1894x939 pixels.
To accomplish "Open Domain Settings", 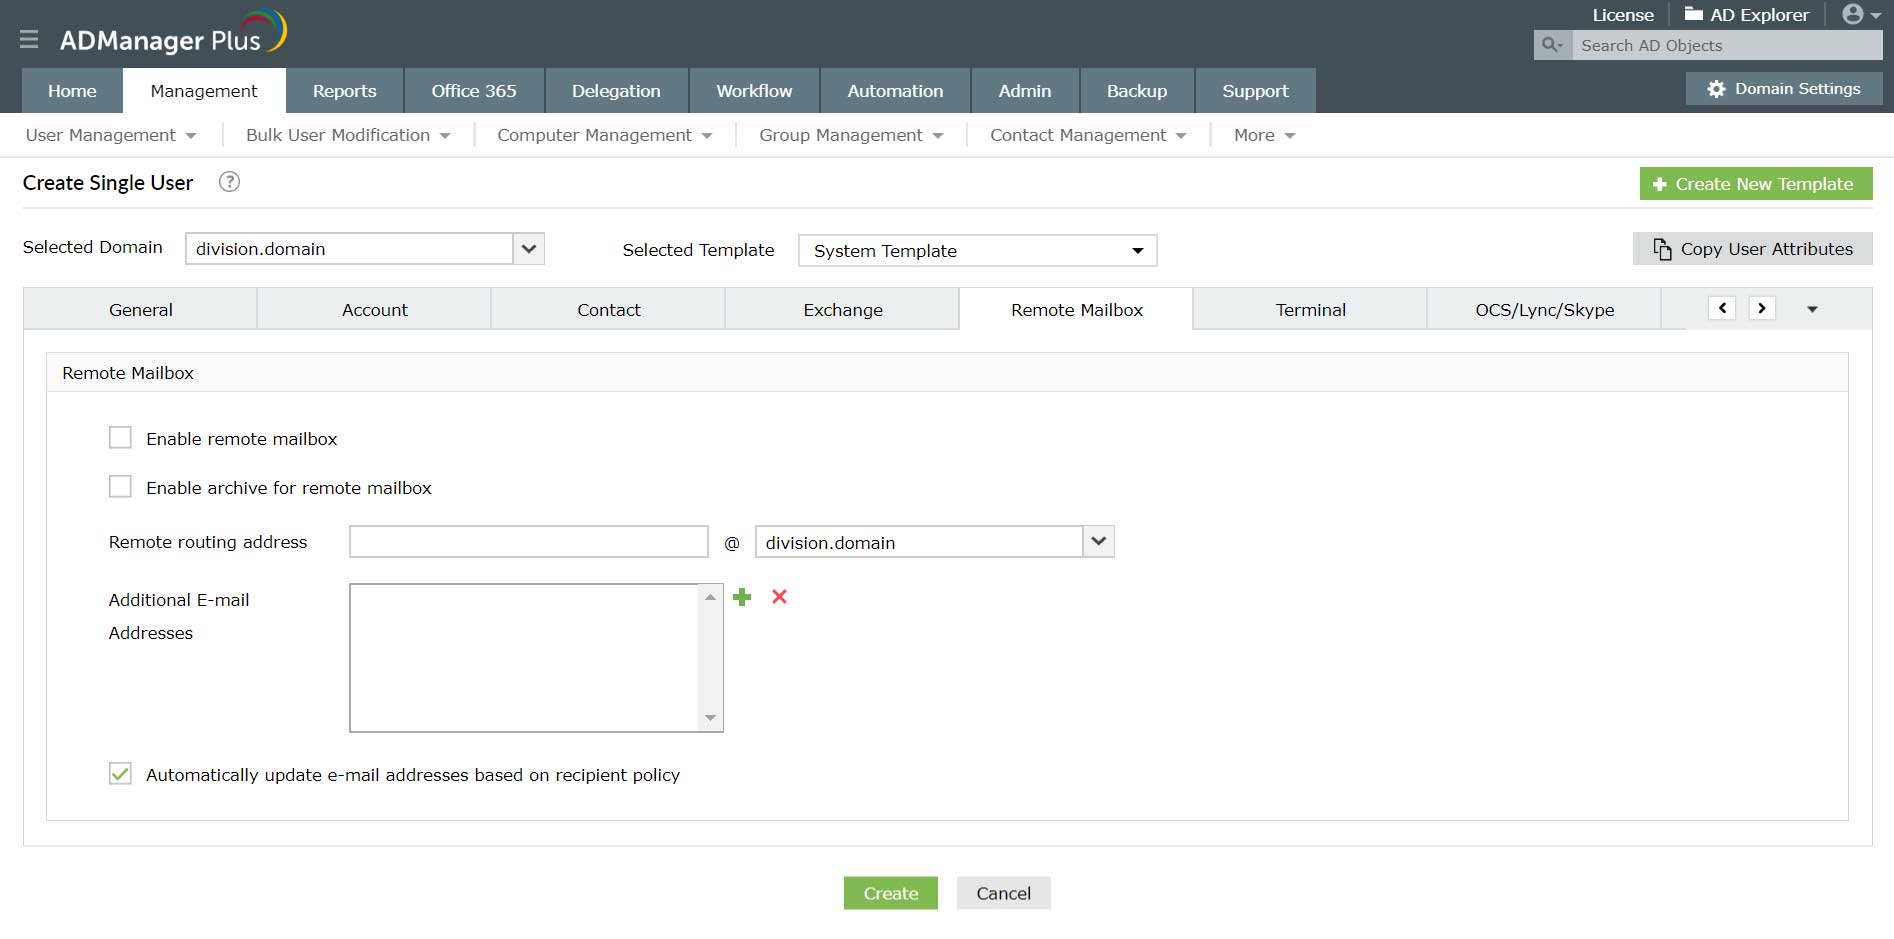I will (1784, 89).
